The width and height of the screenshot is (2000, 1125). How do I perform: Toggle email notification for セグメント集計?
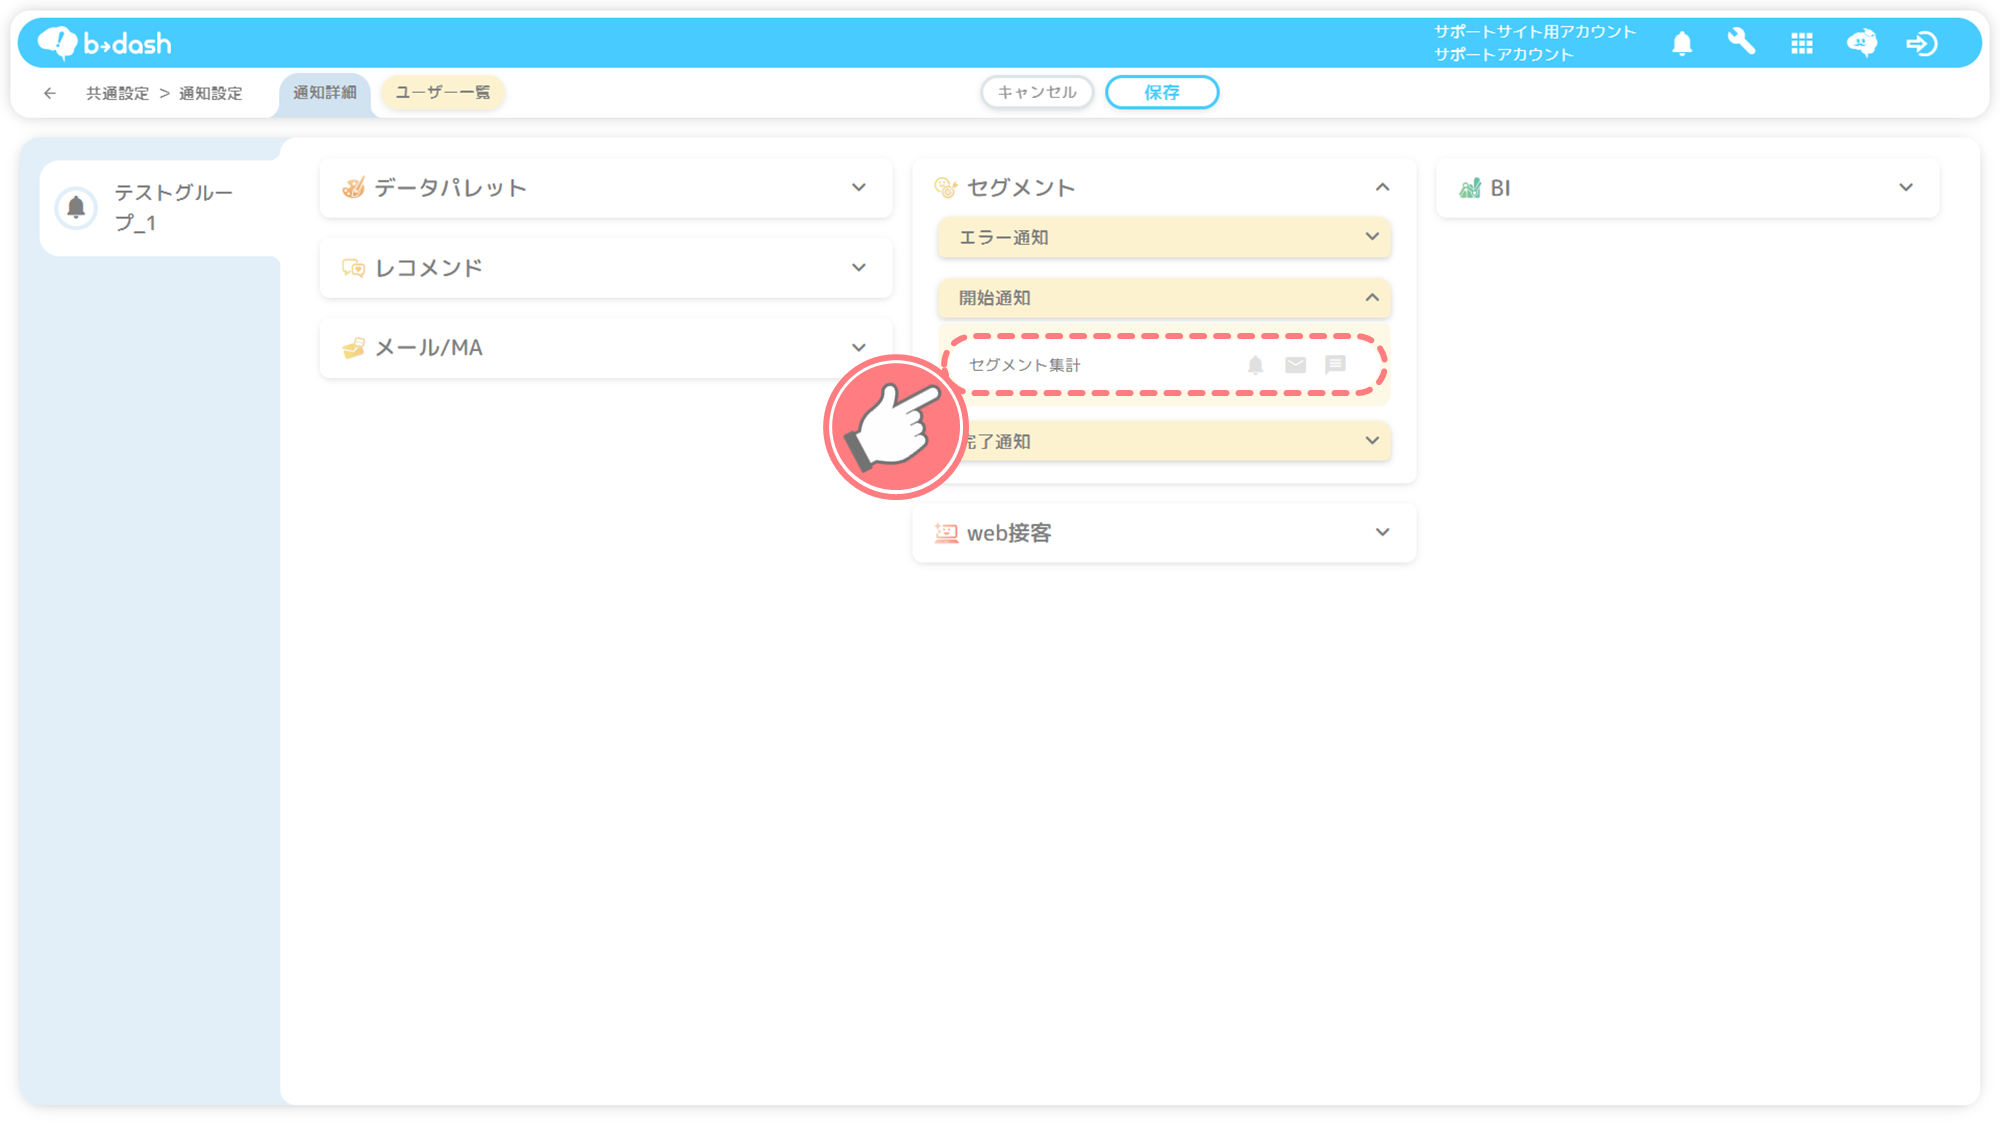[1295, 365]
